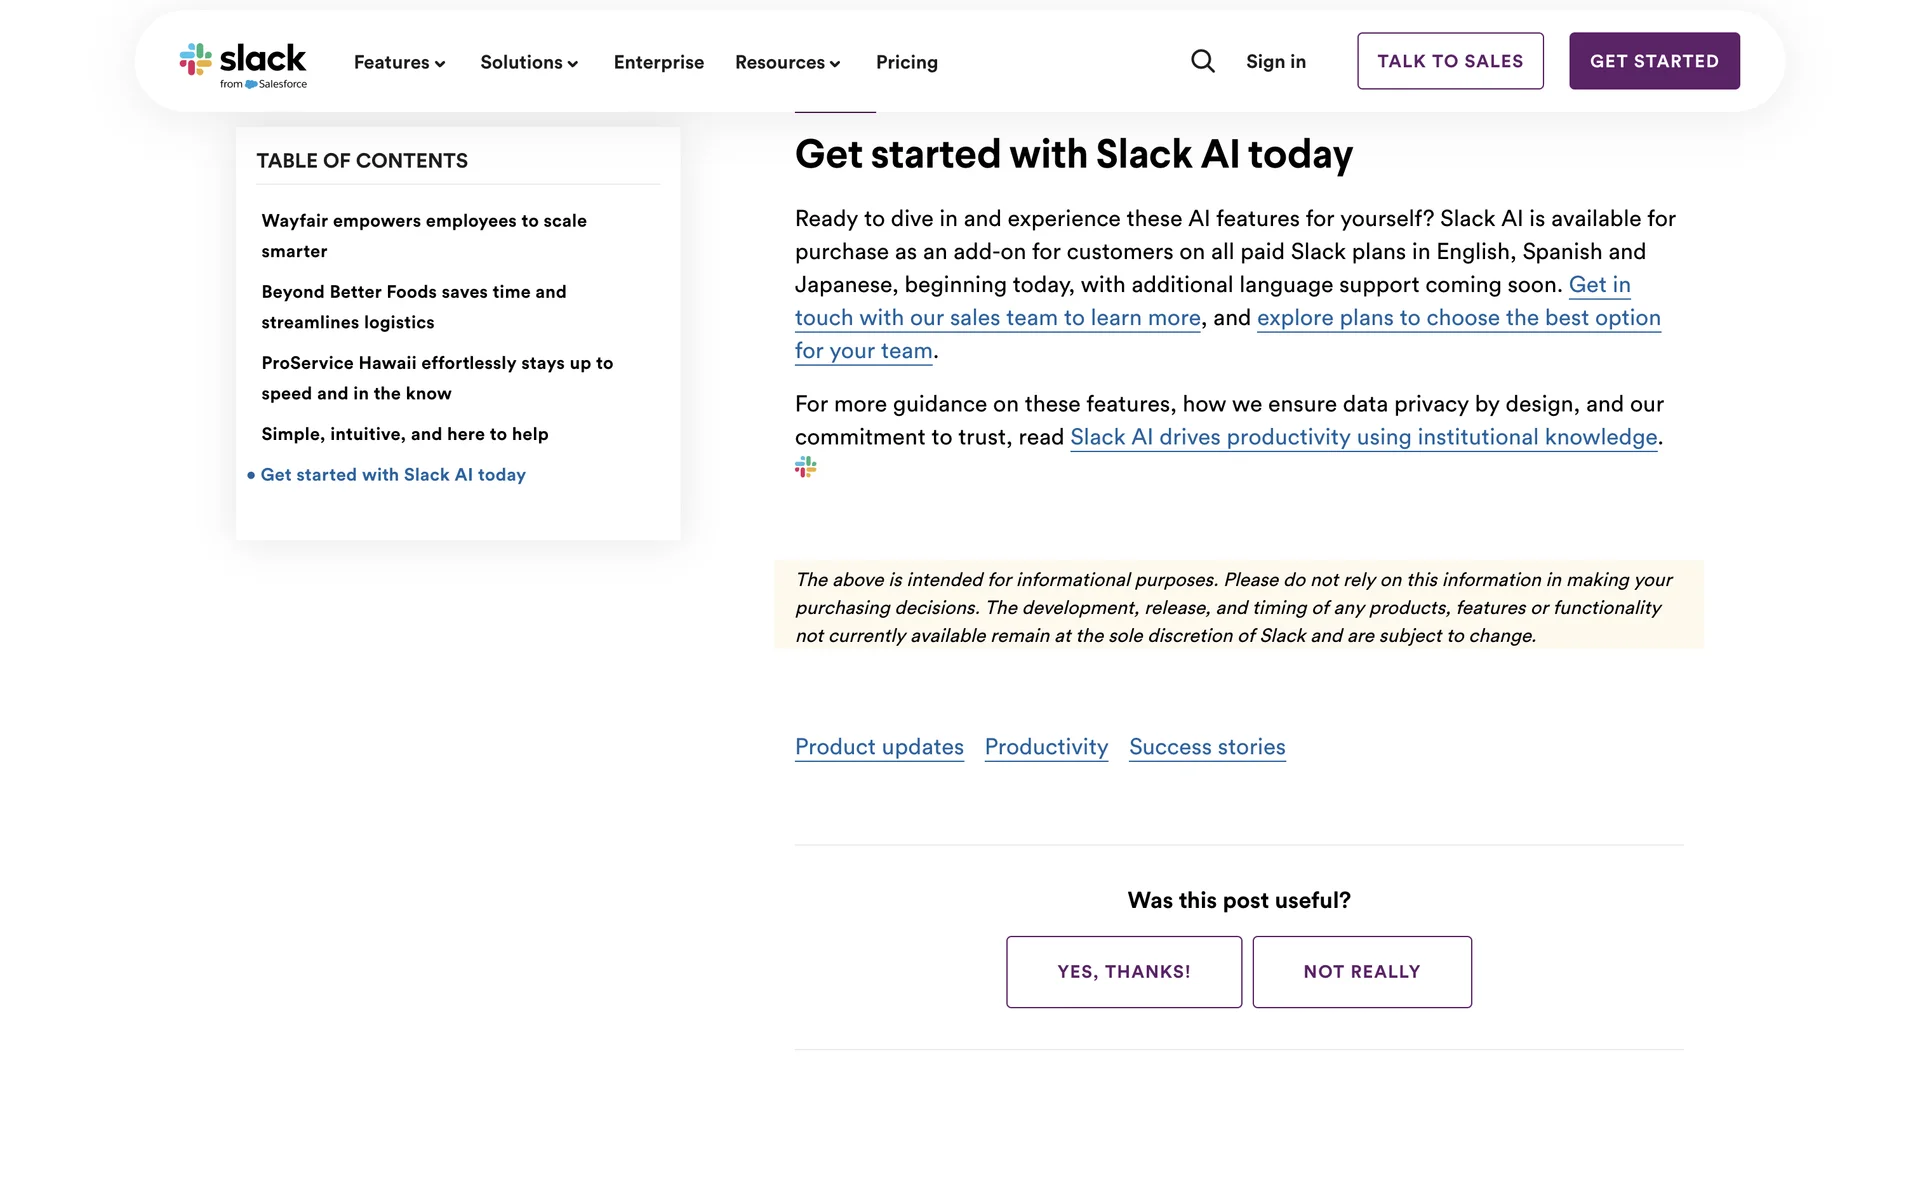Expand the Features dropdown menu
The image size is (1920, 1200).
pos(399,62)
